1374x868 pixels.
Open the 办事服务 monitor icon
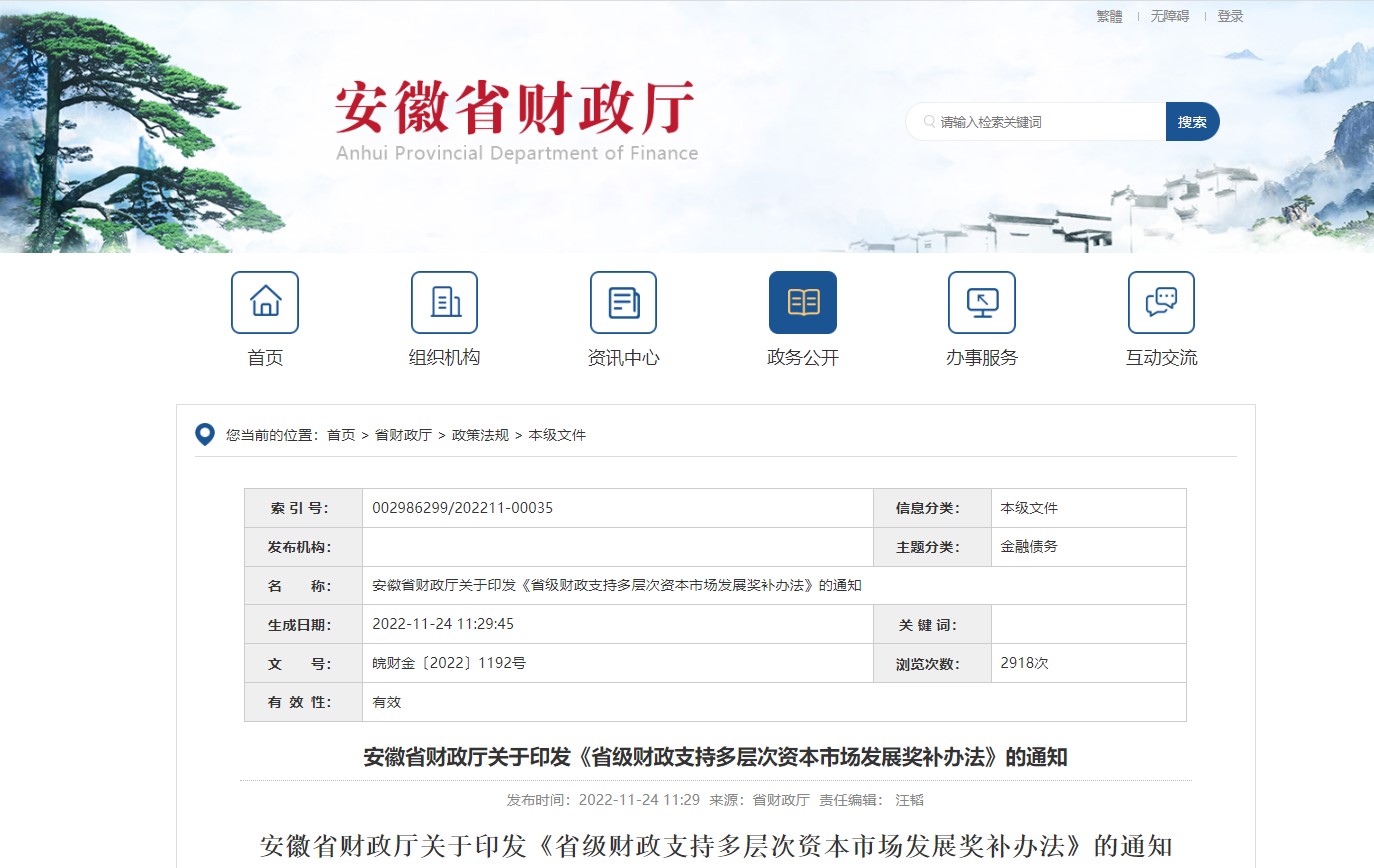(x=981, y=302)
